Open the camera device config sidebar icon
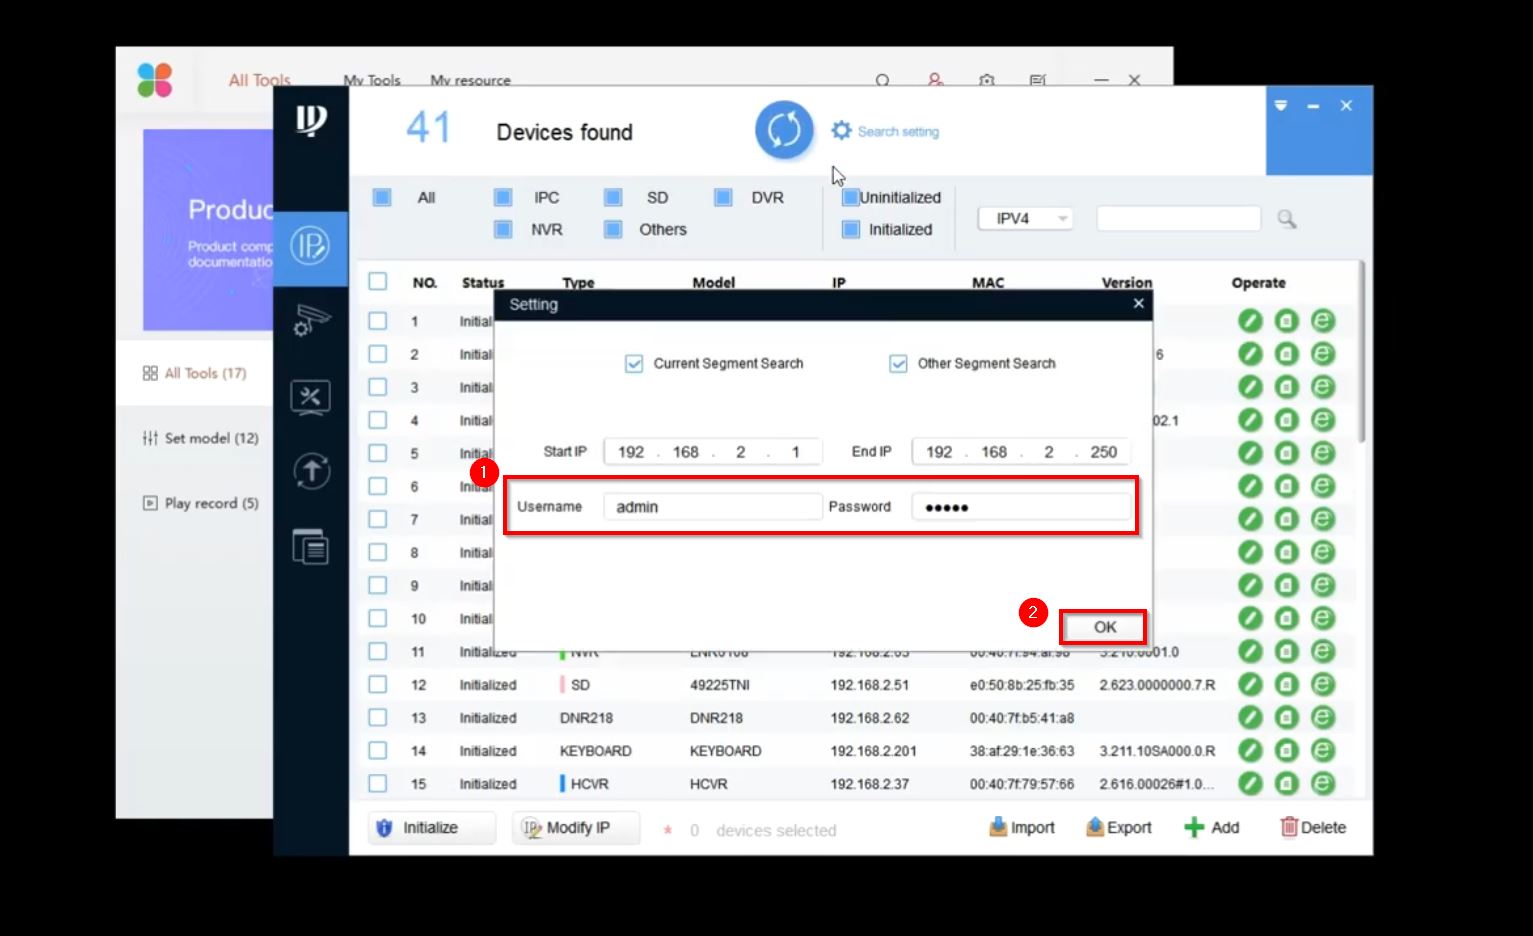The image size is (1533, 936). tap(311, 321)
